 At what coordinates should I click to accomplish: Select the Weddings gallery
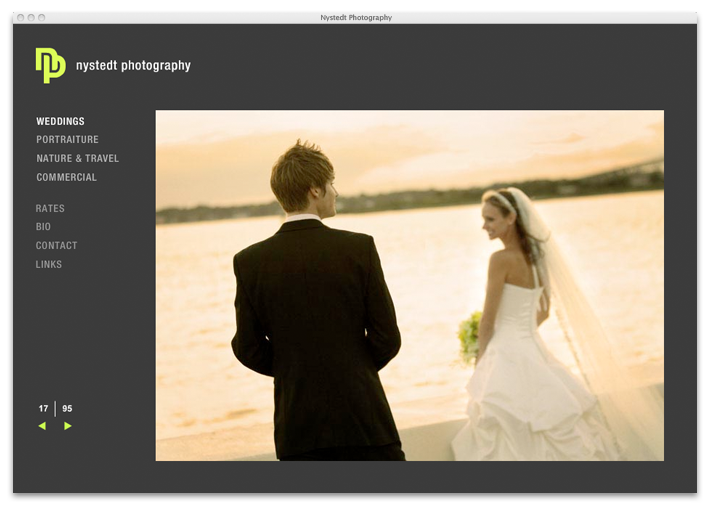[x=60, y=121]
